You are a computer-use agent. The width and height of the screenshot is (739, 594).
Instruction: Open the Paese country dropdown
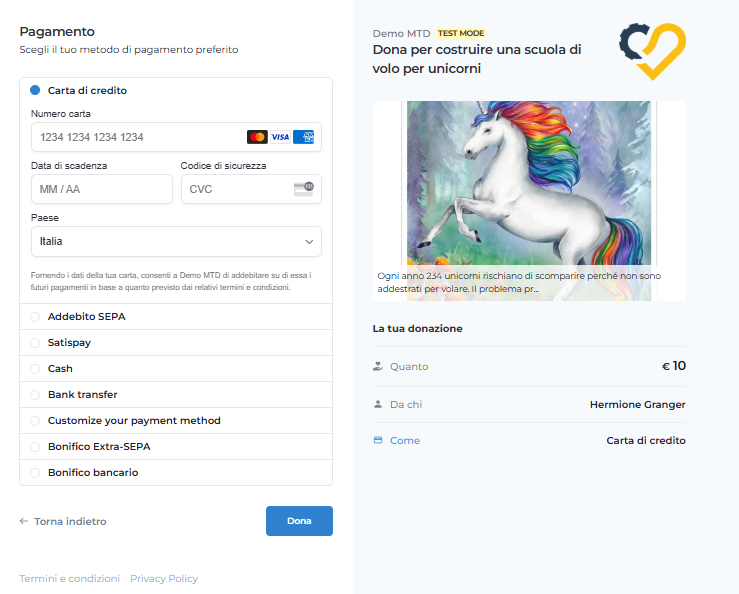point(176,241)
